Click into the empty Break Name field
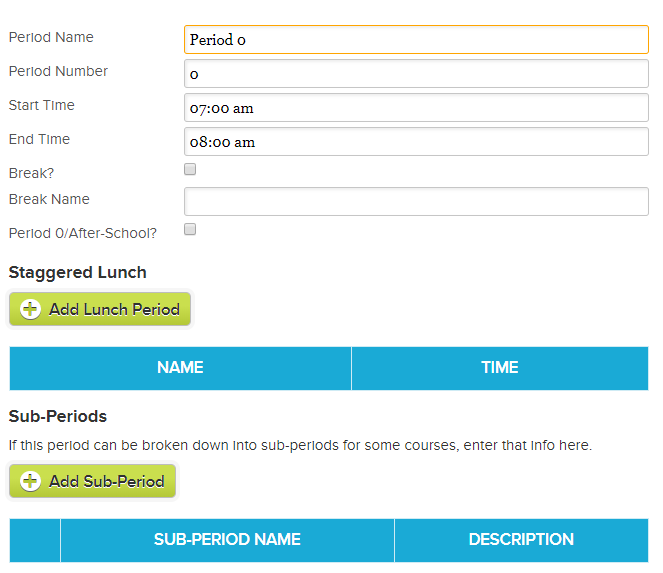 416,201
